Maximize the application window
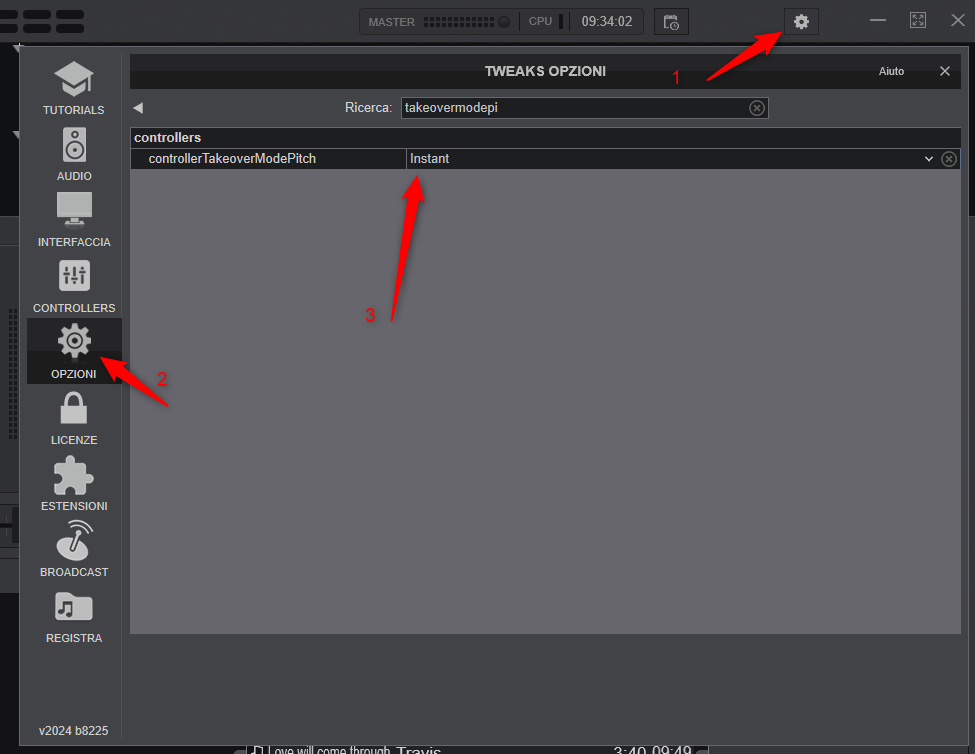Screen dimensions: 975x754 click(918, 21)
